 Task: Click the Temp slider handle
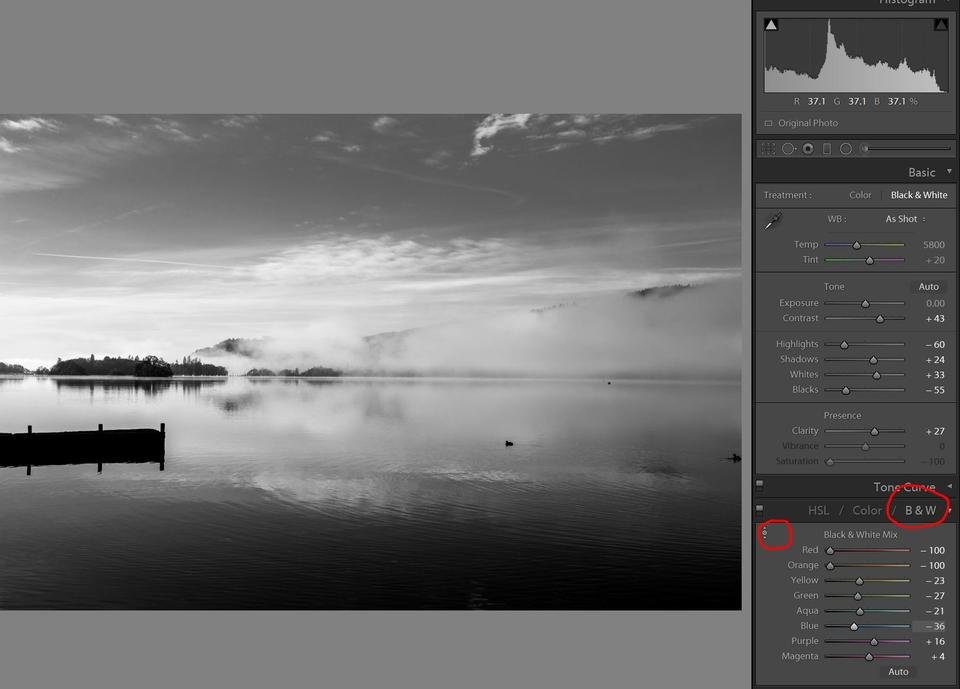pos(857,245)
